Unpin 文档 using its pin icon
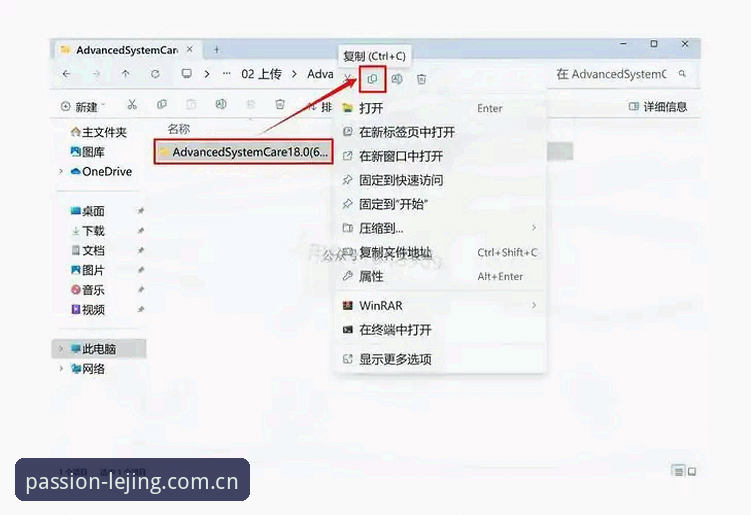The width and height of the screenshot is (751, 515). (141, 250)
